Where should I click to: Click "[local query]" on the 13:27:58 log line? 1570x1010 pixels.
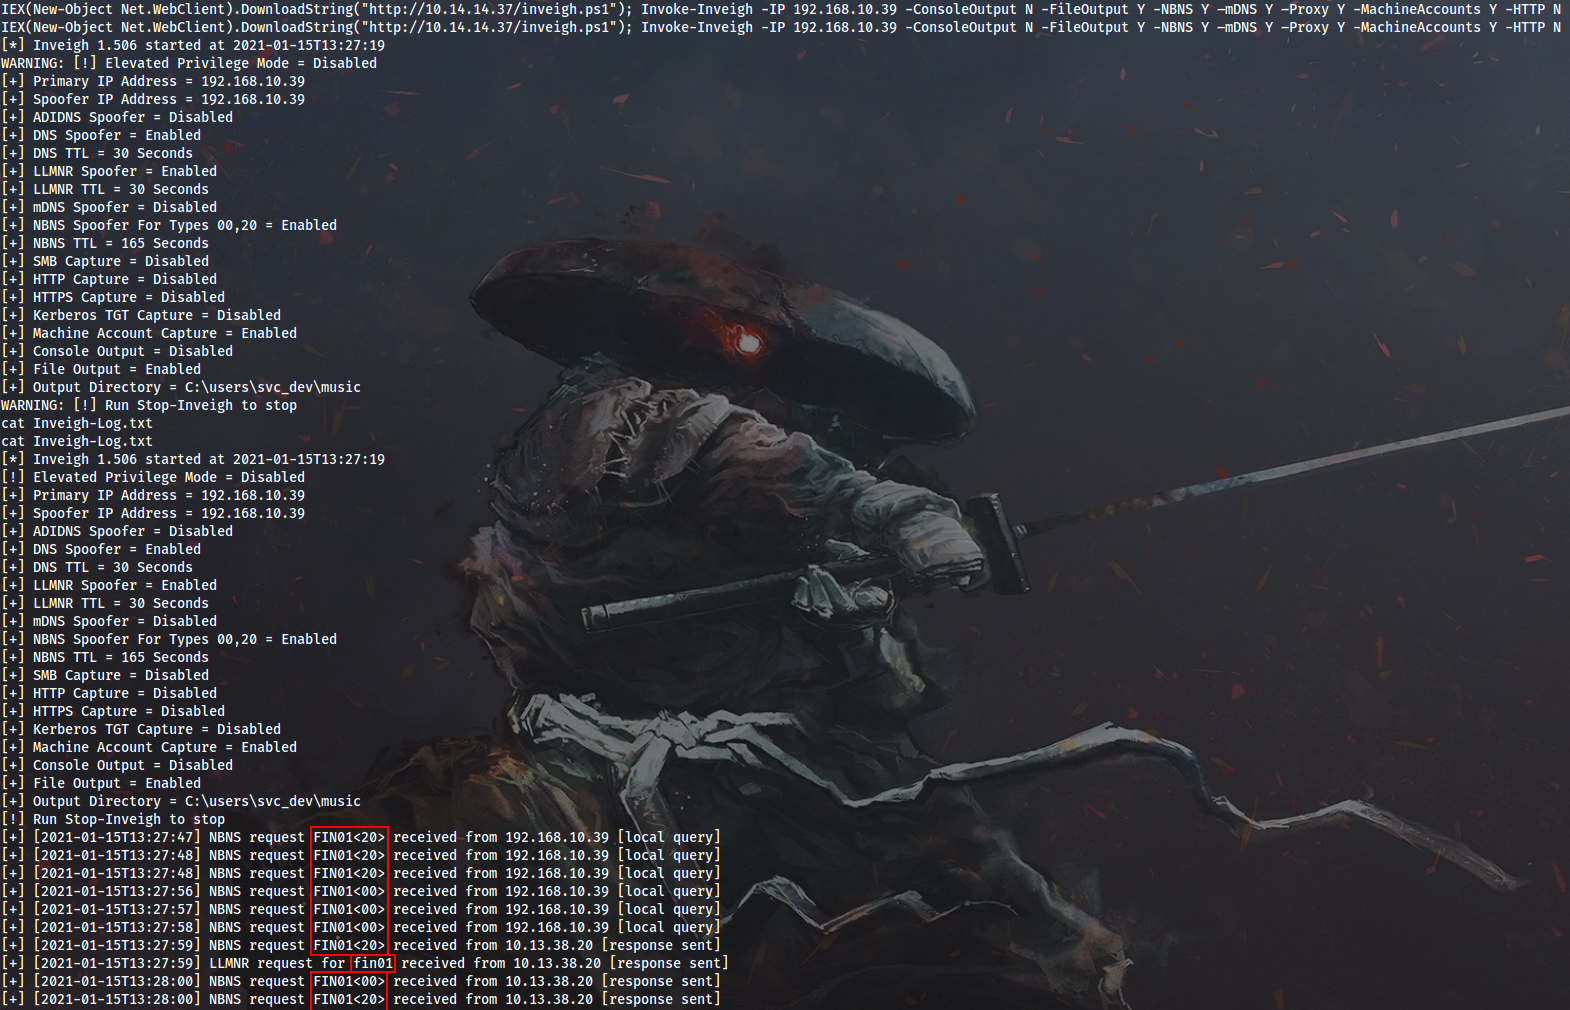click(x=669, y=927)
